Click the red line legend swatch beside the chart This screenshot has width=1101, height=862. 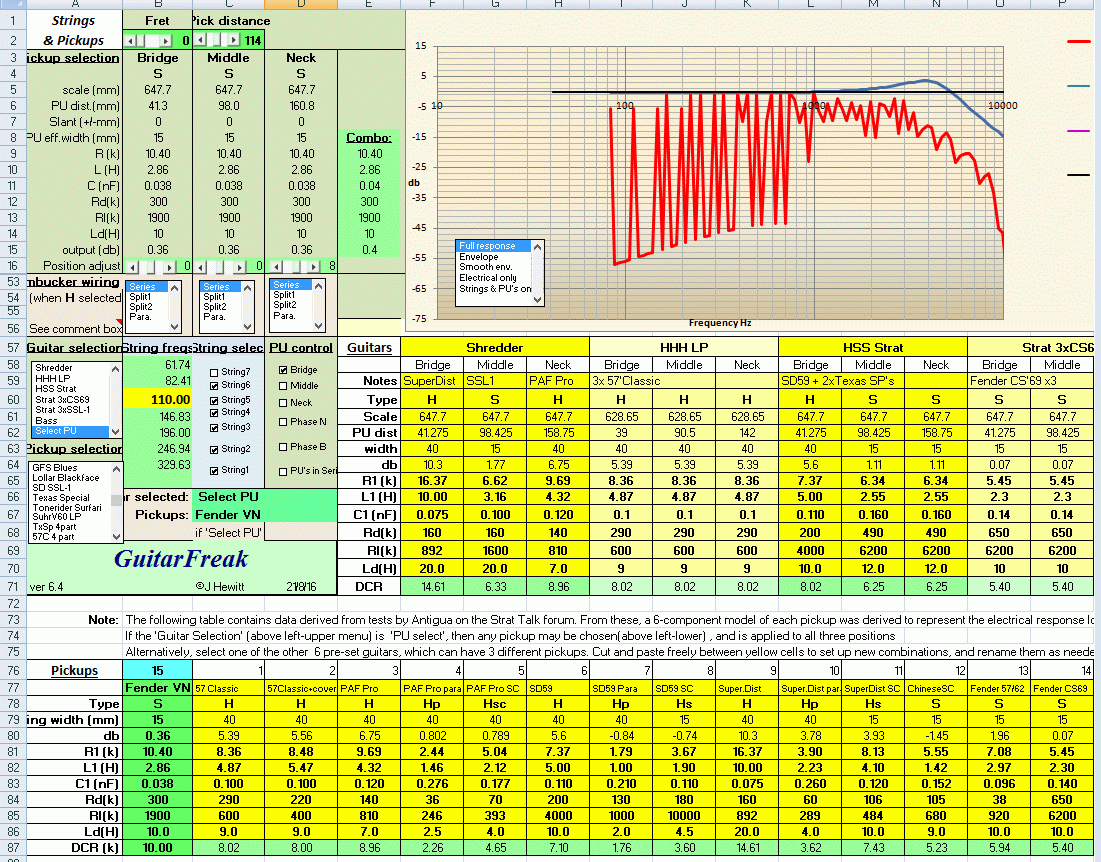[x=1080, y=41]
